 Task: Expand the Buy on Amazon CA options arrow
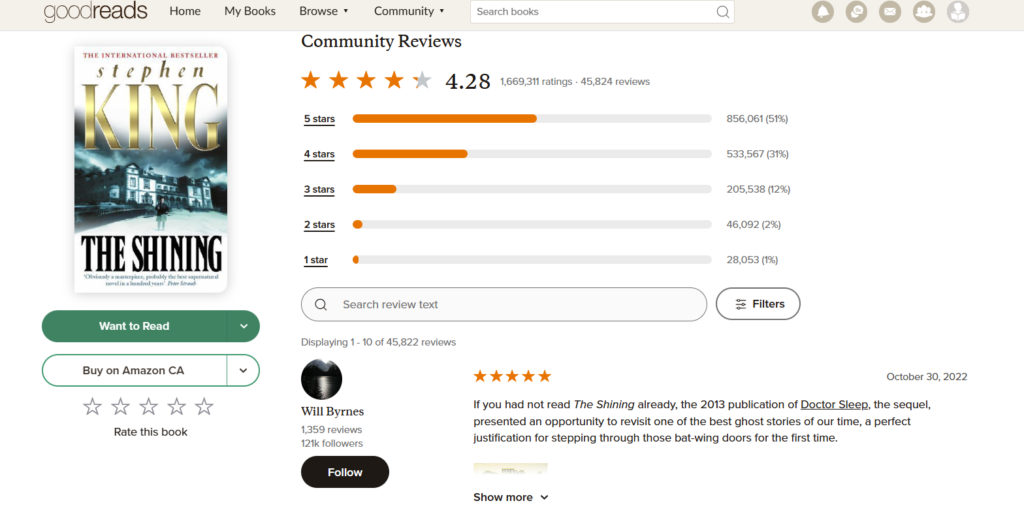click(x=243, y=370)
